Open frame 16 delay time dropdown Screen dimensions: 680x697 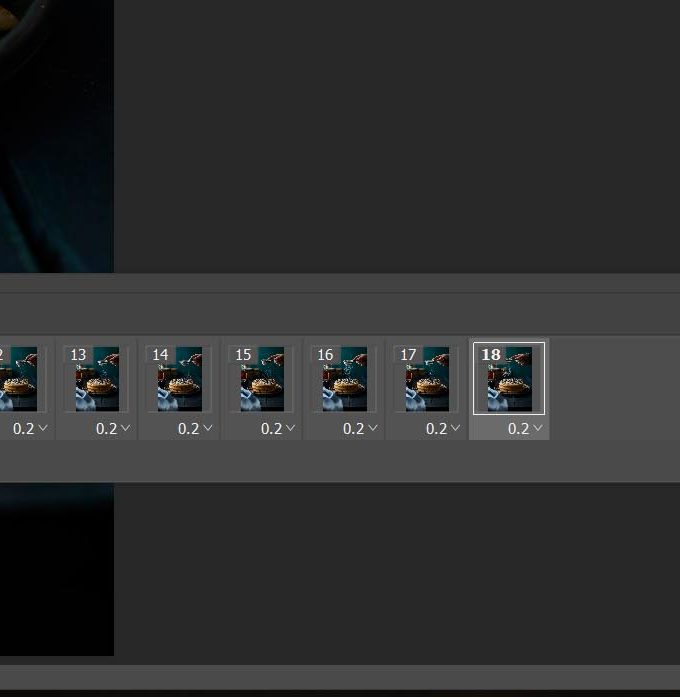point(360,429)
